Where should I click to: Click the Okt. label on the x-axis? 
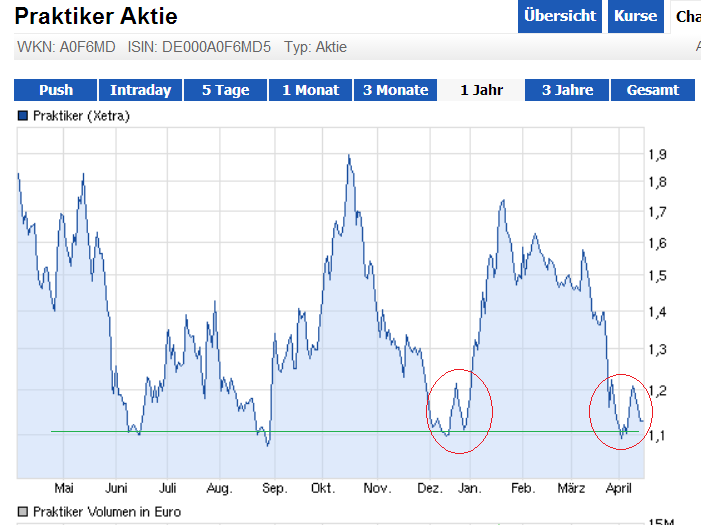pos(323,488)
